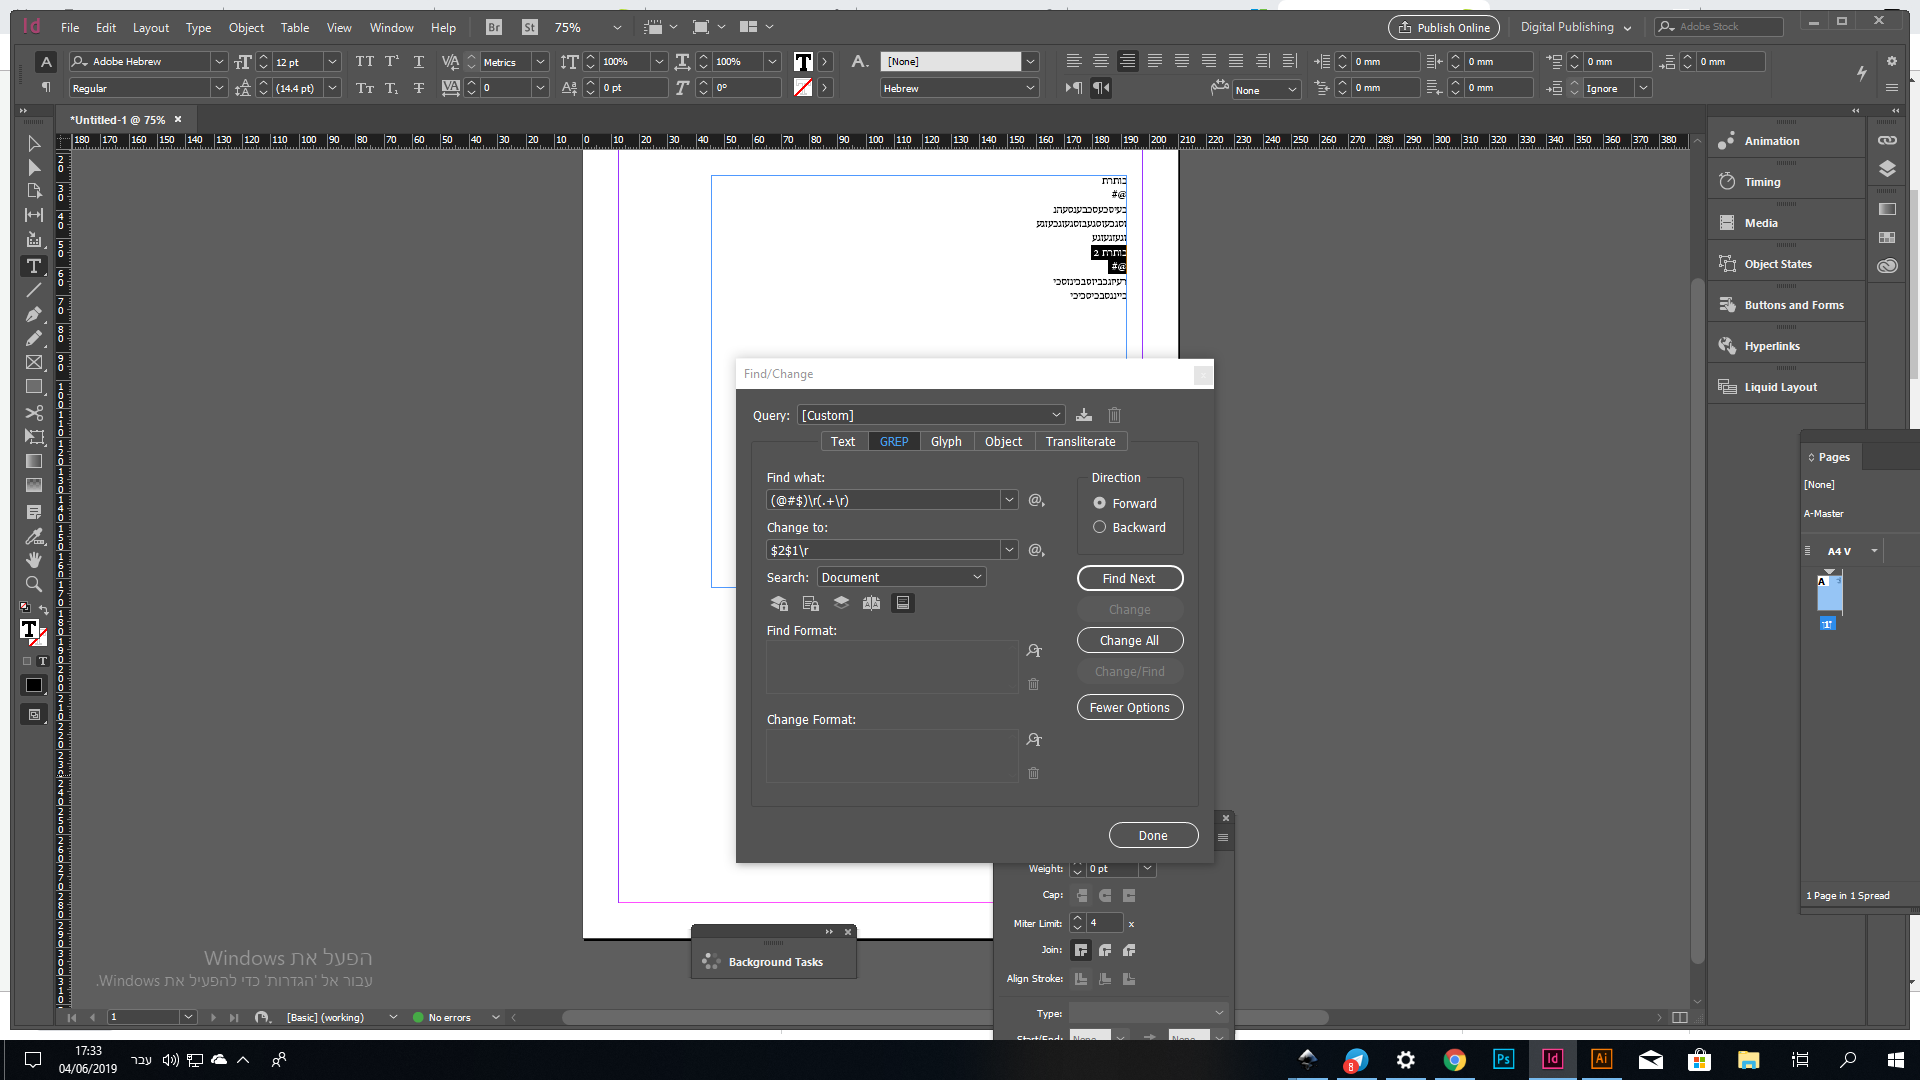Select the Zoom tool in toolbox

33,584
